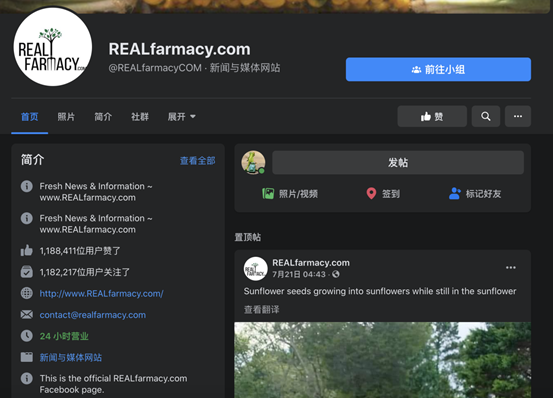
Task: Click the 简介 panel heading
Action: point(32,160)
